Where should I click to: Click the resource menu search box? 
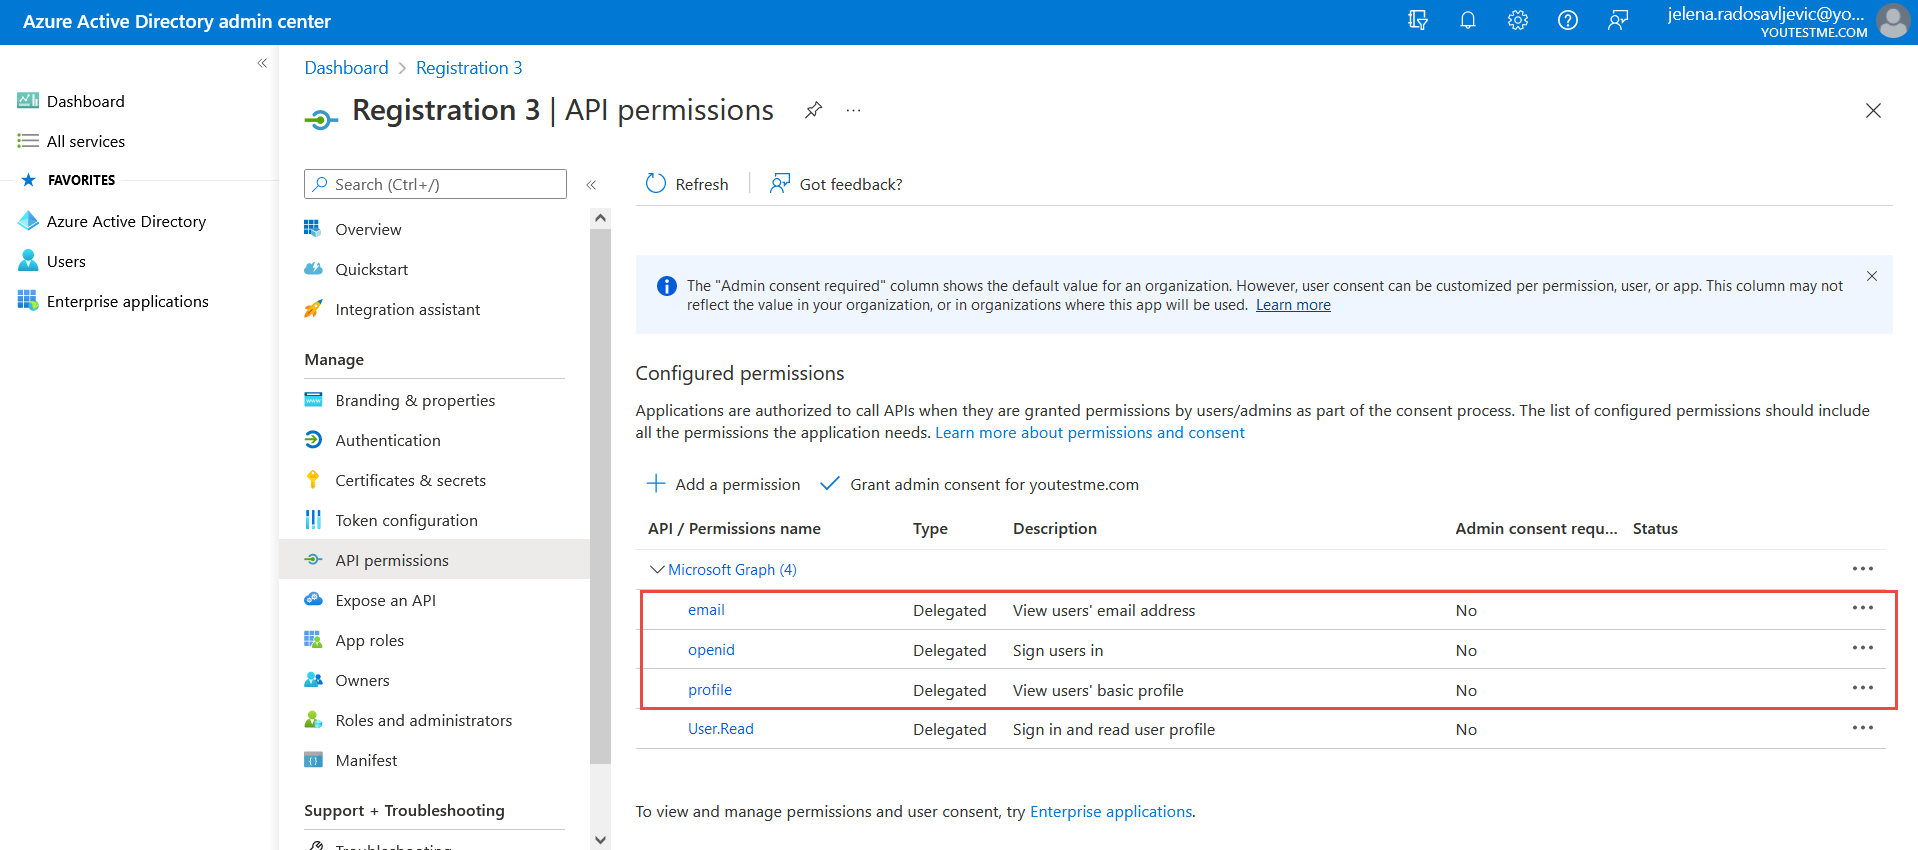click(436, 184)
